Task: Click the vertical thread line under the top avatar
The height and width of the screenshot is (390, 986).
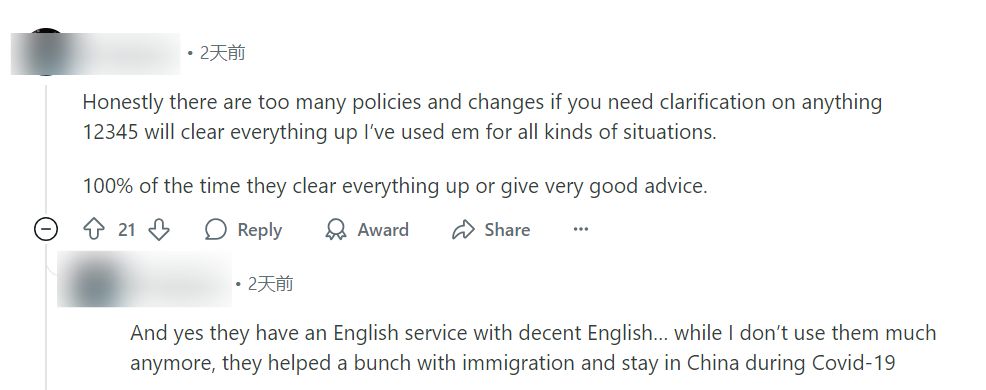Action: click(46, 151)
